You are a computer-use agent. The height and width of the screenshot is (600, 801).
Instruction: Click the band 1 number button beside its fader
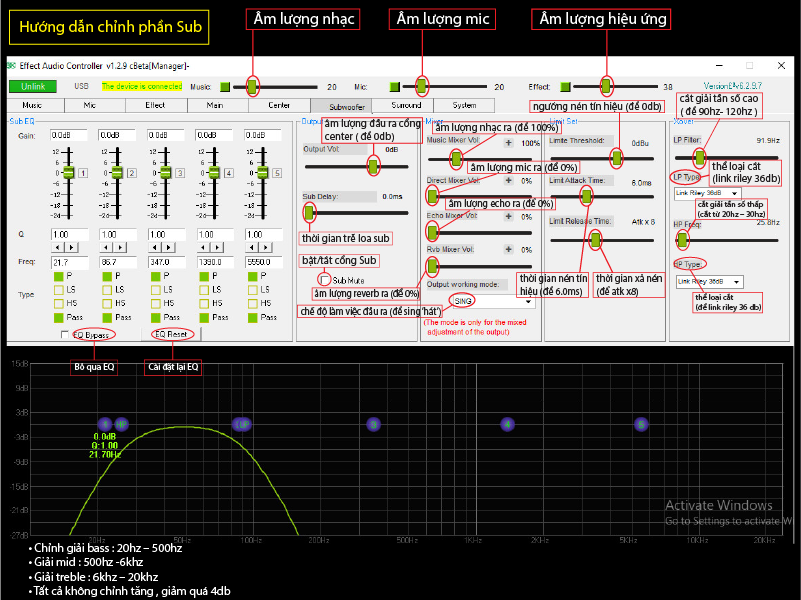point(83,173)
